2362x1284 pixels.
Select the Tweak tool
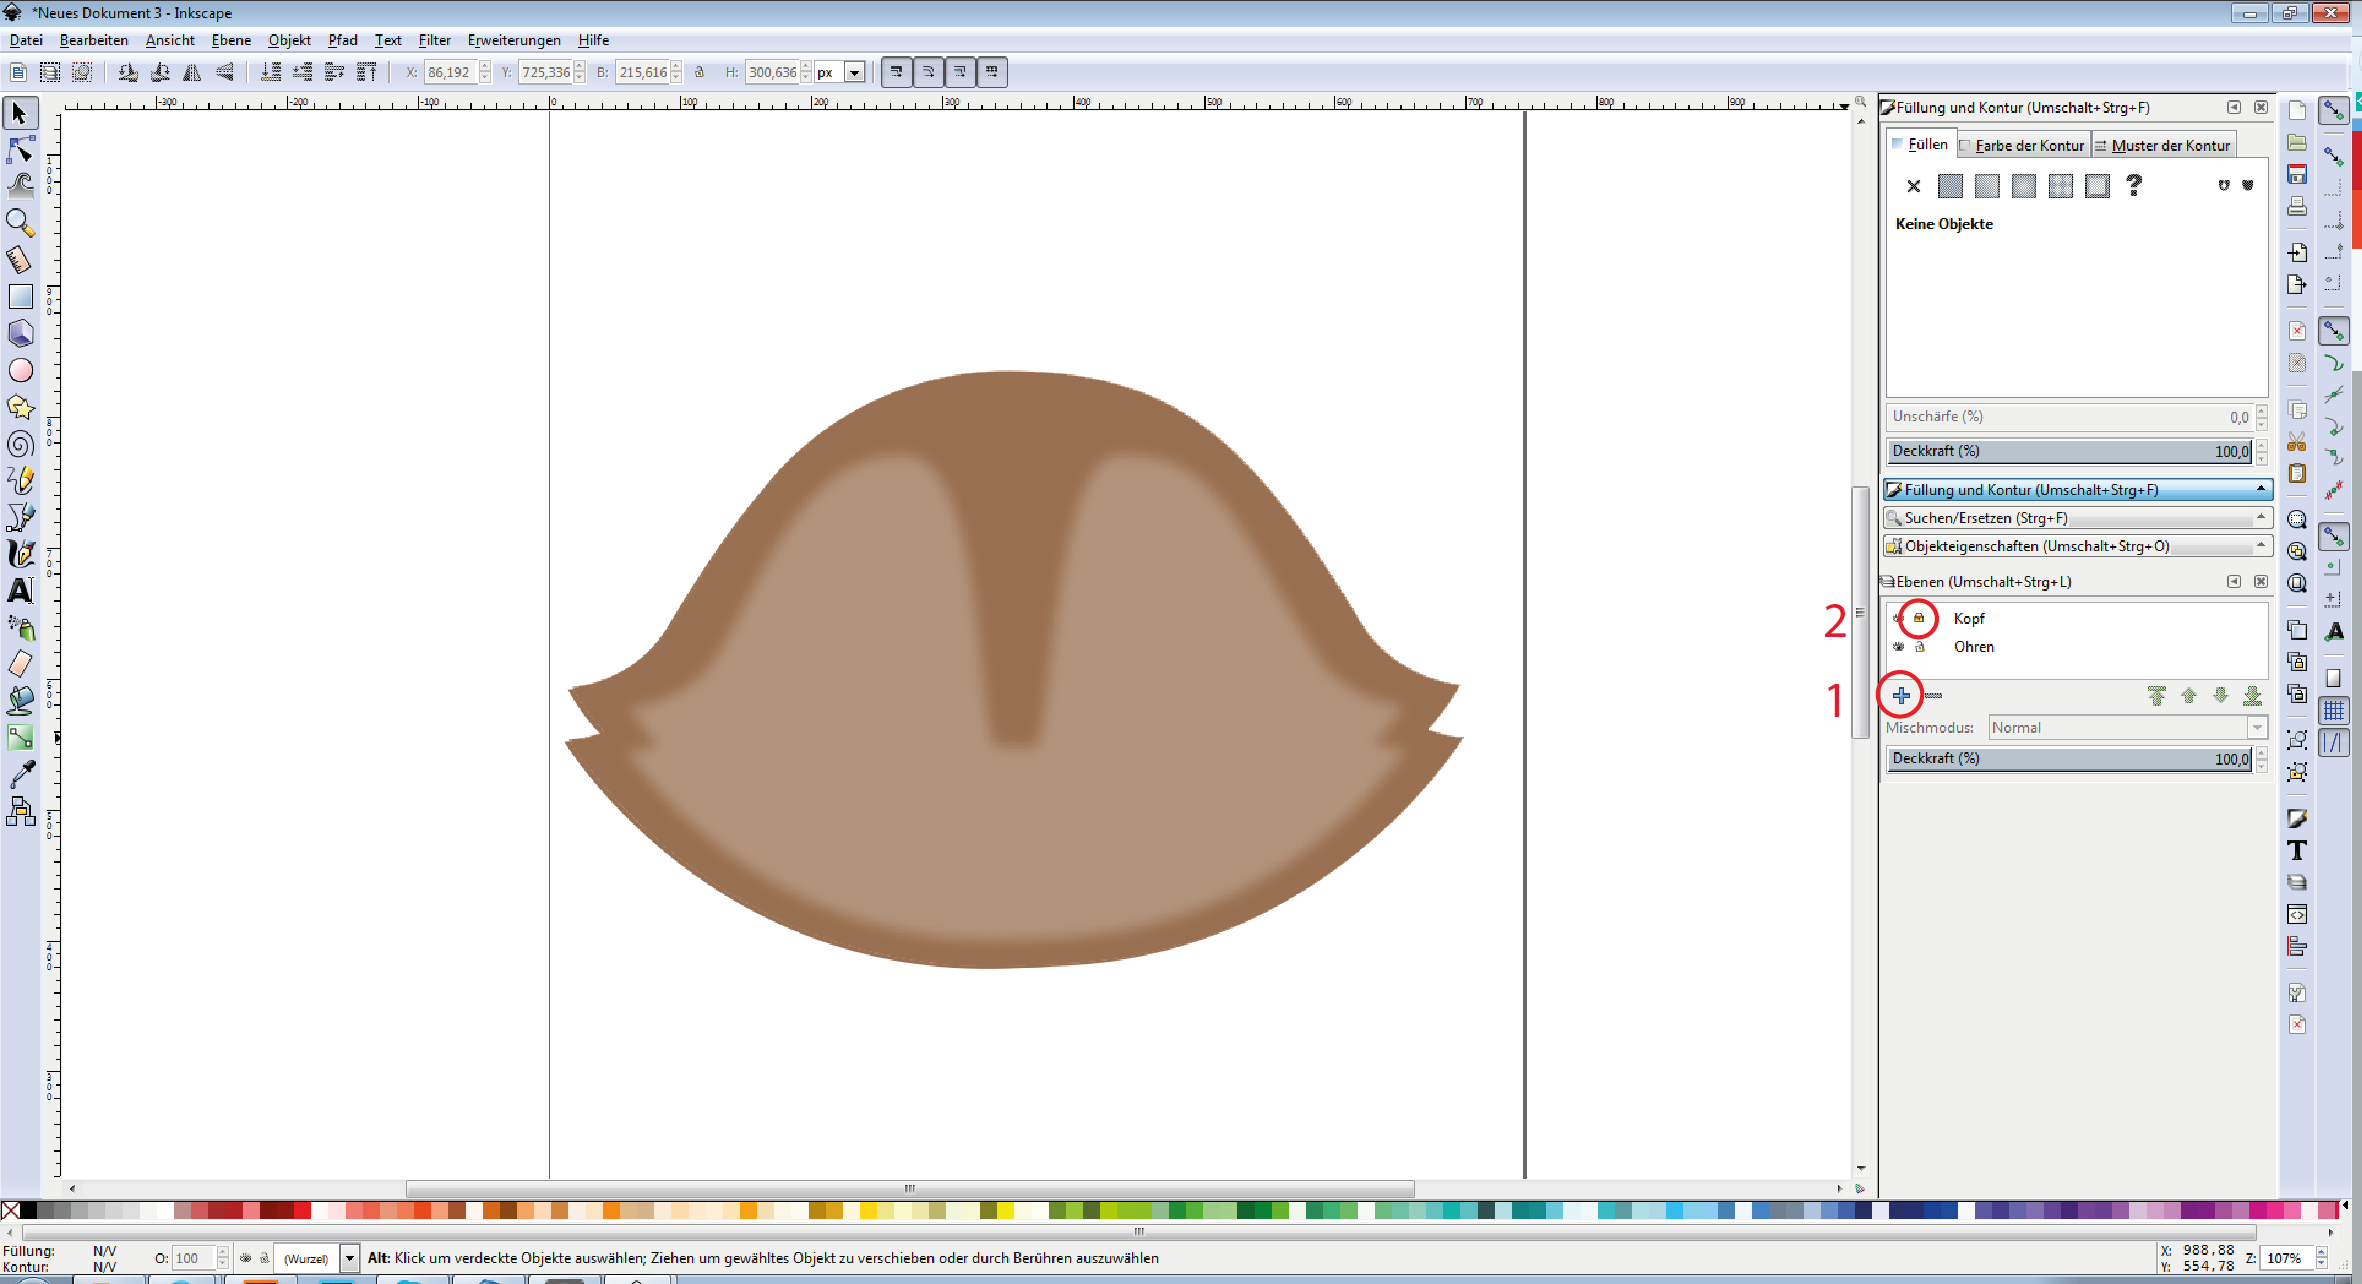pos(20,186)
